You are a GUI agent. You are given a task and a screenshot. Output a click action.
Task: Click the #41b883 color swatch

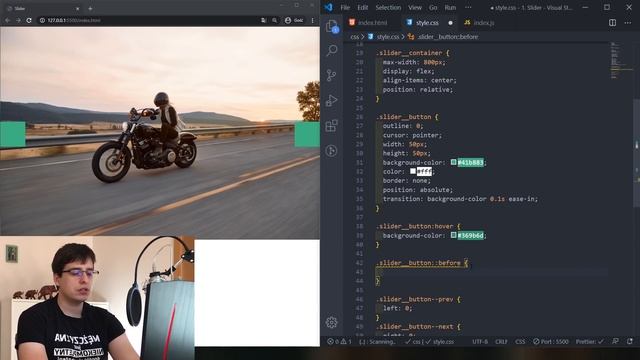pyautogui.click(x=453, y=162)
